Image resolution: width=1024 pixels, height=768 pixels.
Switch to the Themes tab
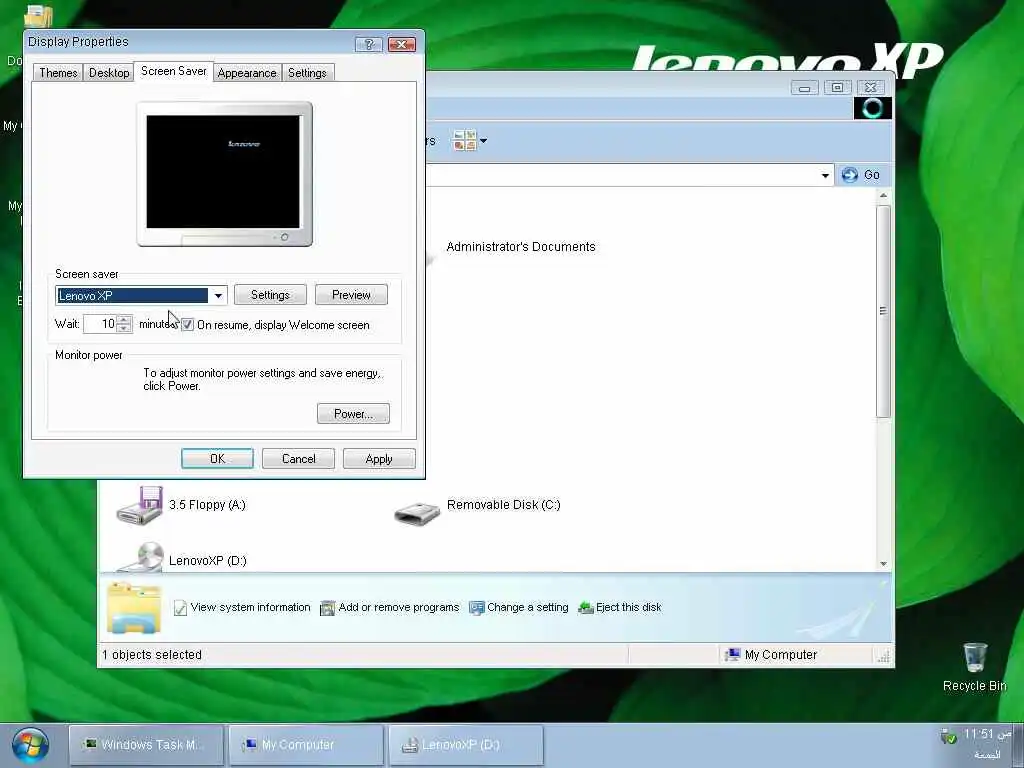pos(58,72)
